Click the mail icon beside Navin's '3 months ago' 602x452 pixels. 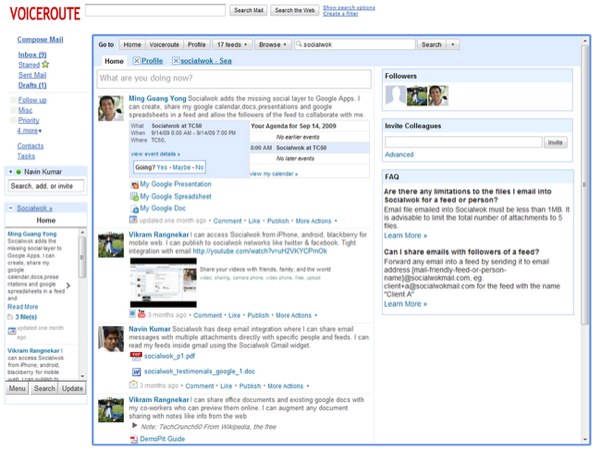133,384
